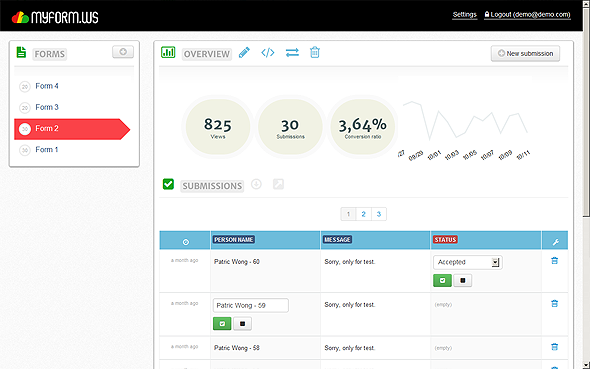Click the myform.ws logo
590x369 pixels.
[x=55, y=17]
